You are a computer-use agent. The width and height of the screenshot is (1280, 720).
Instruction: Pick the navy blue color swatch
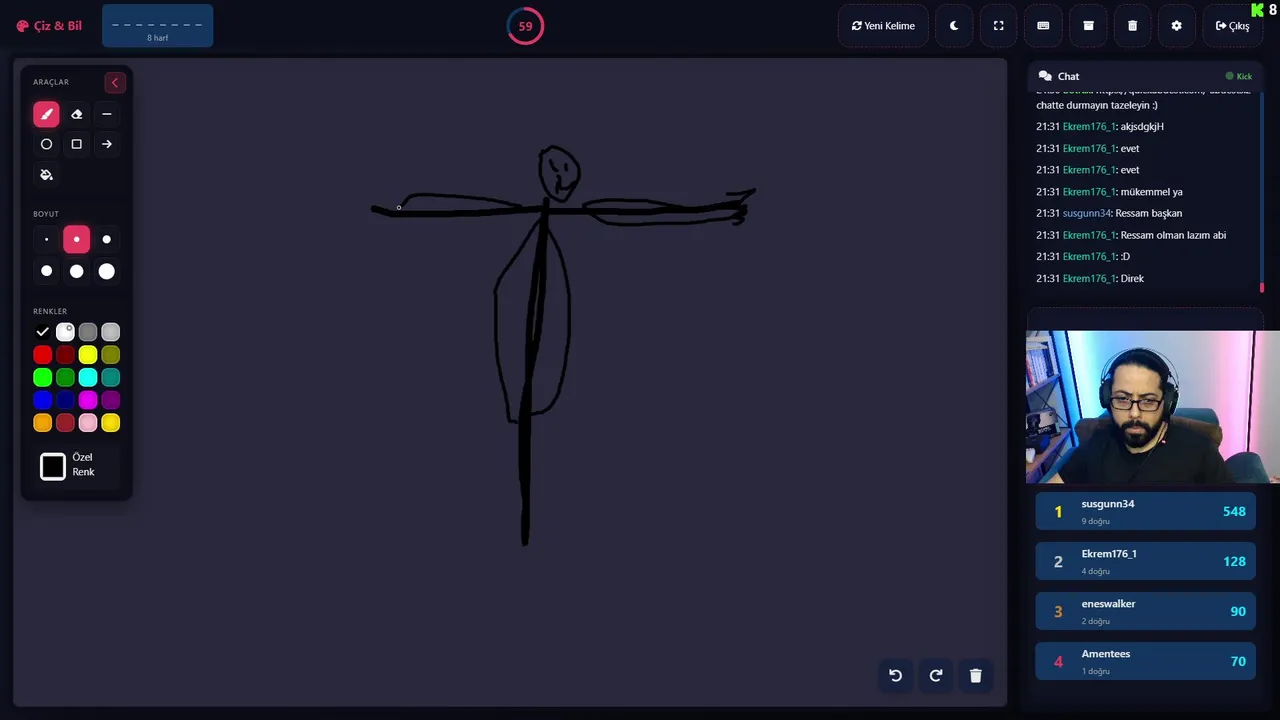[x=65, y=400]
